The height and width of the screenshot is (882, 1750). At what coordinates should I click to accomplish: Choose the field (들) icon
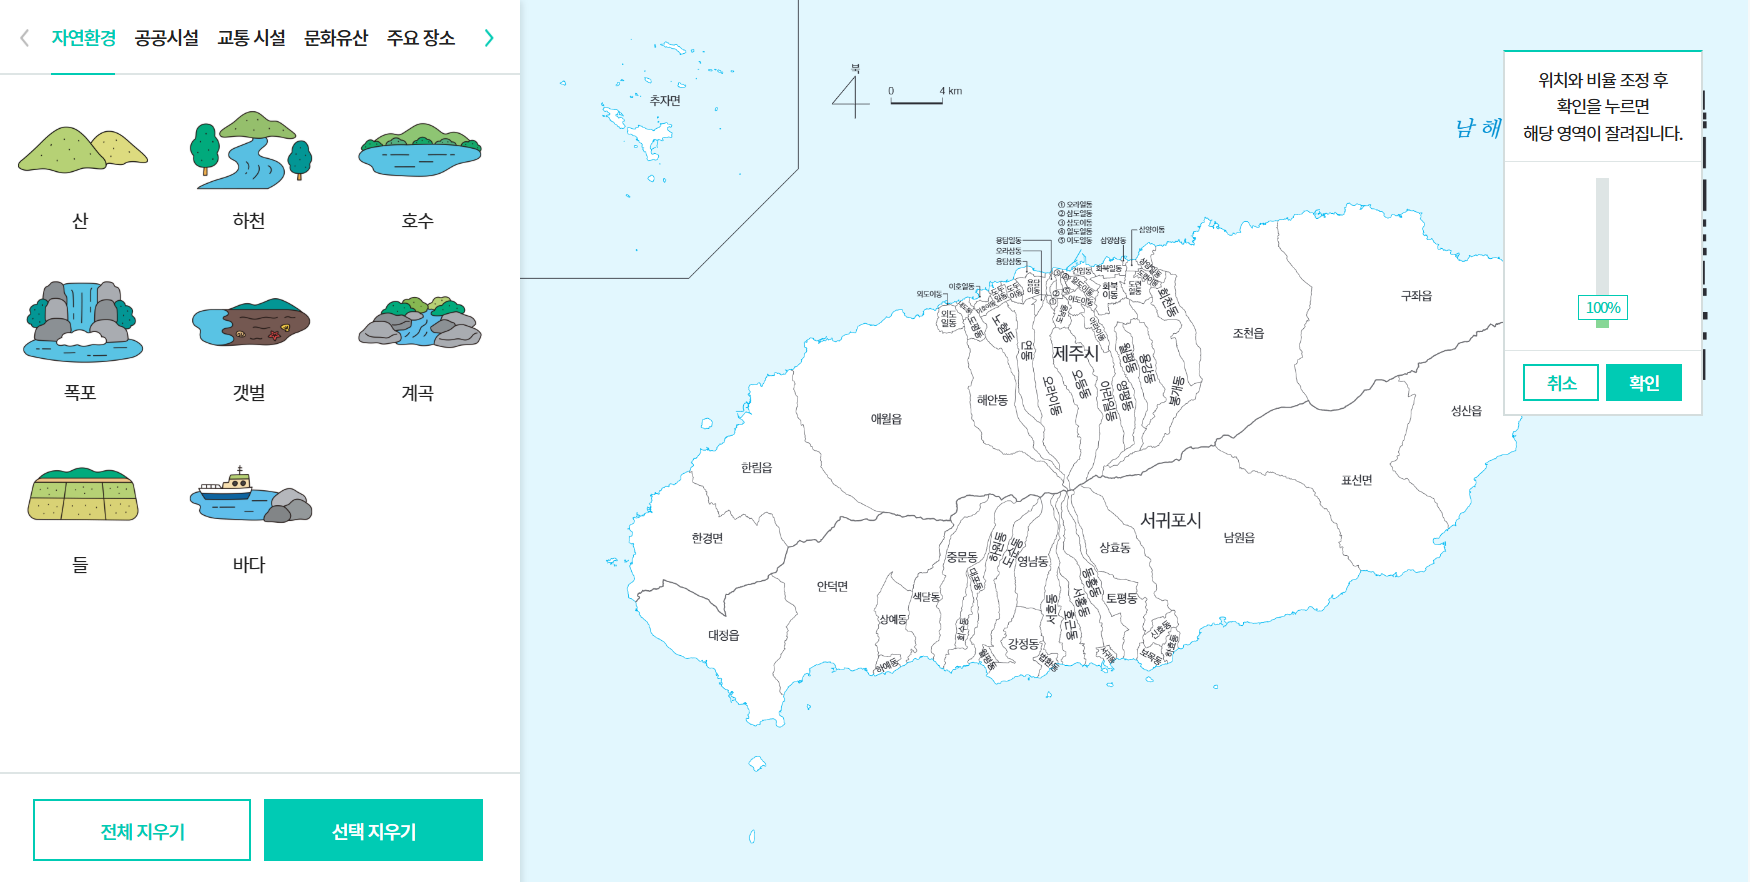82,494
